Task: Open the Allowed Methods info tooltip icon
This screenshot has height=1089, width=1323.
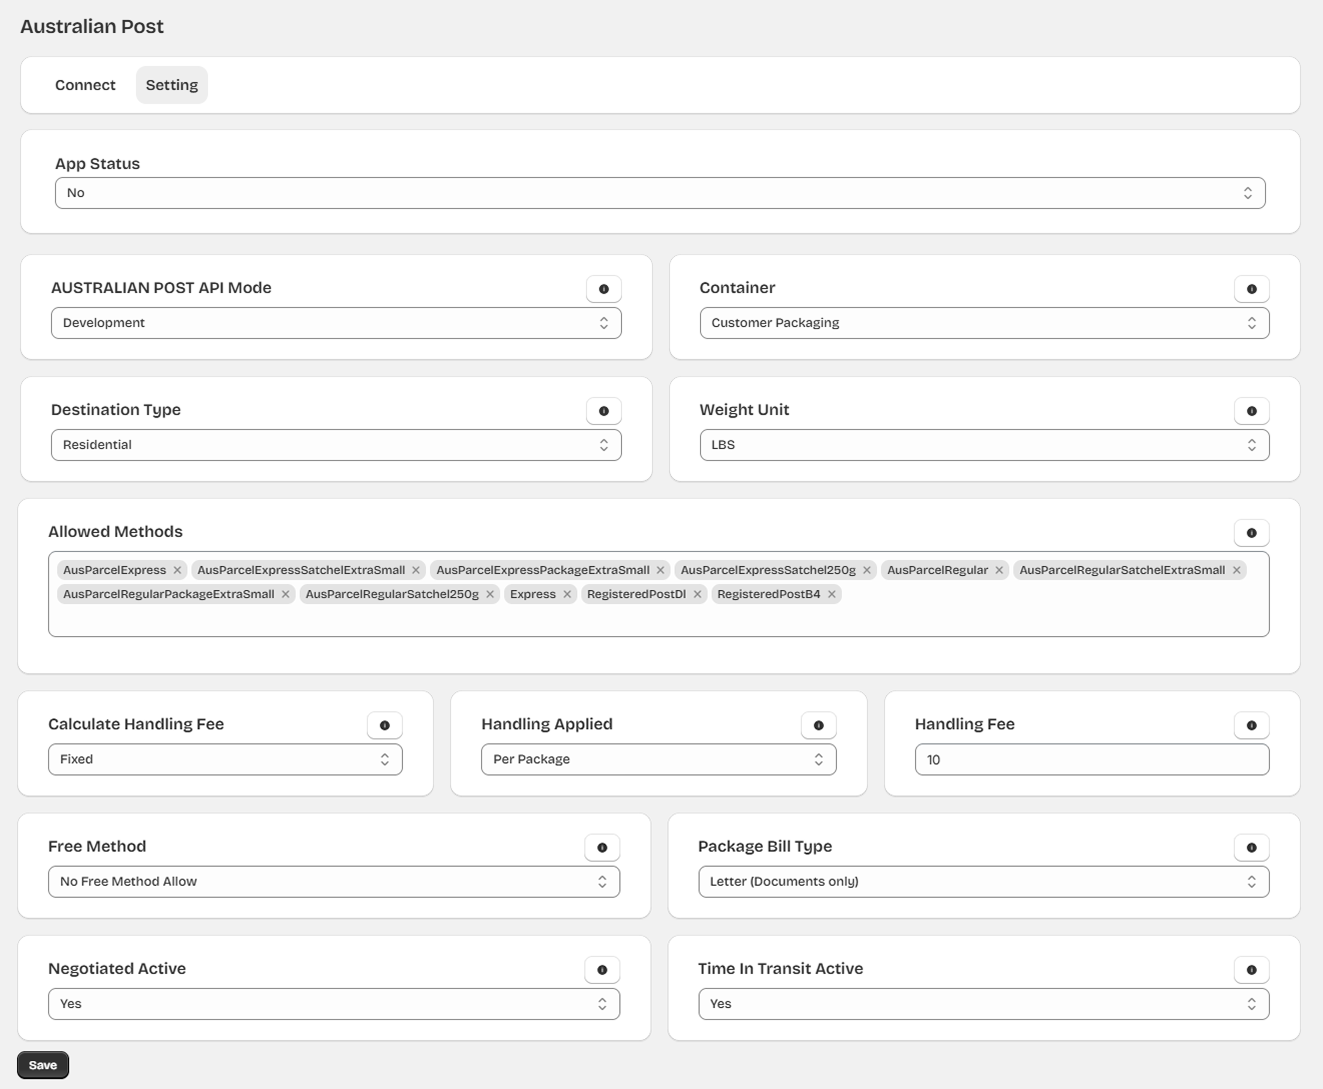Action: [x=1251, y=533]
